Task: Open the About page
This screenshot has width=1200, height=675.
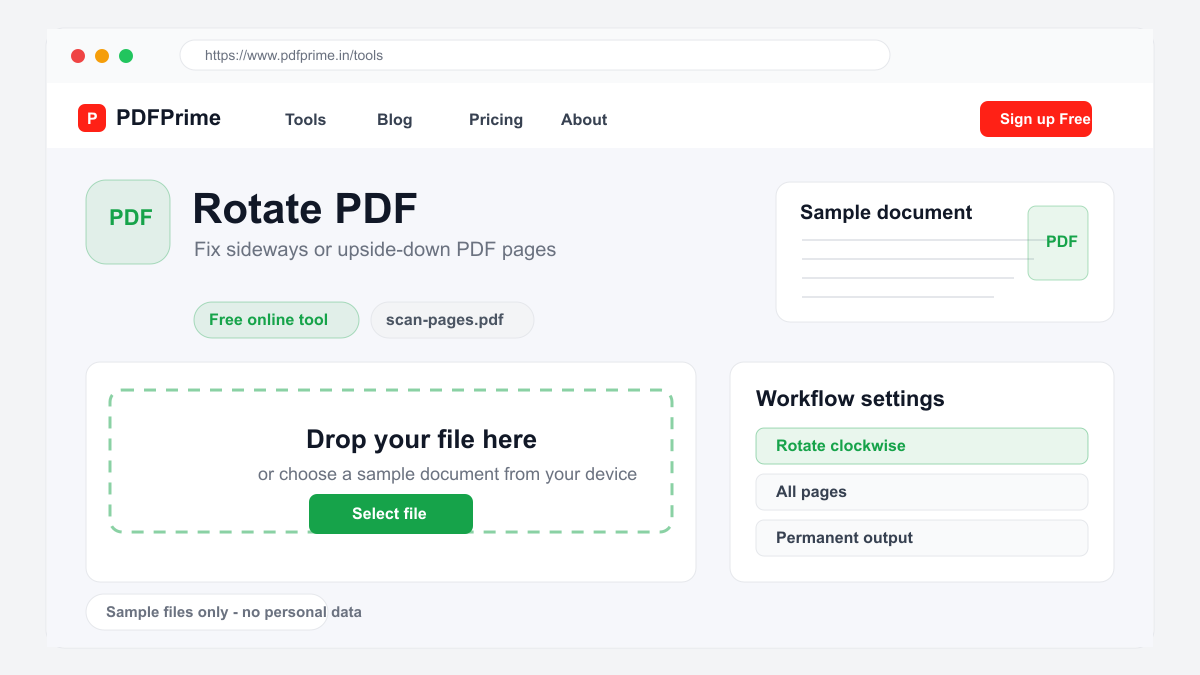Action: click(584, 119)
